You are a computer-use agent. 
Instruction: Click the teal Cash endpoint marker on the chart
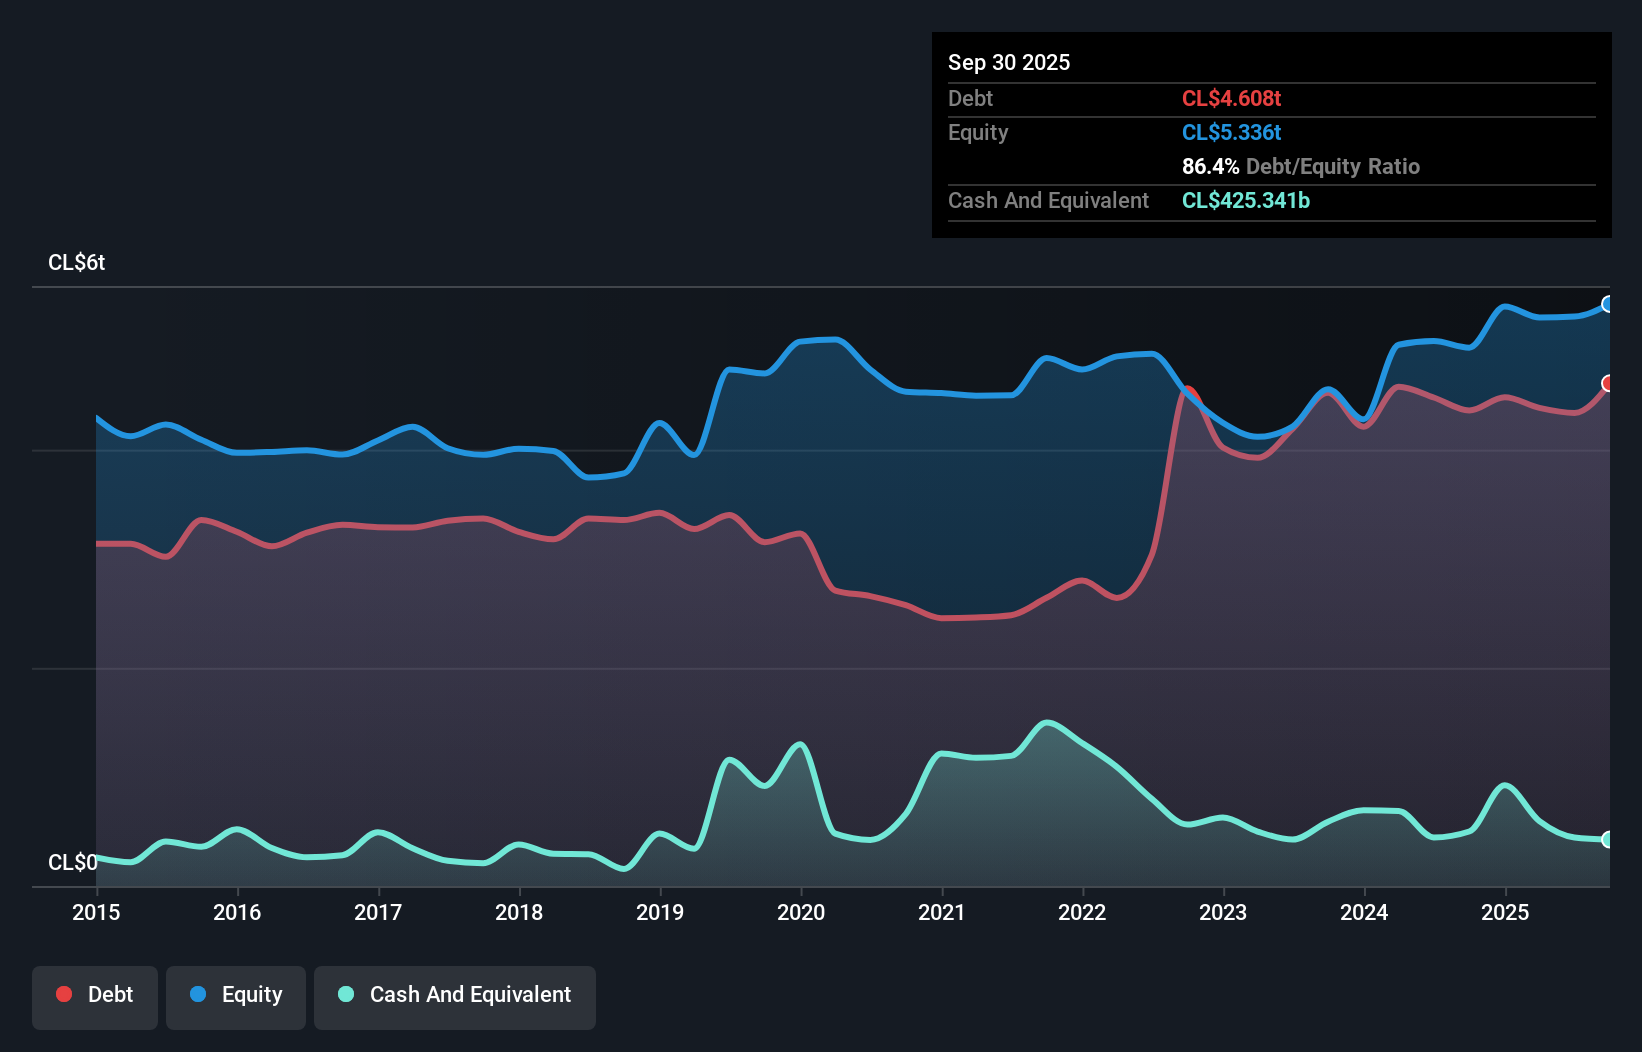pos(1608,840)
